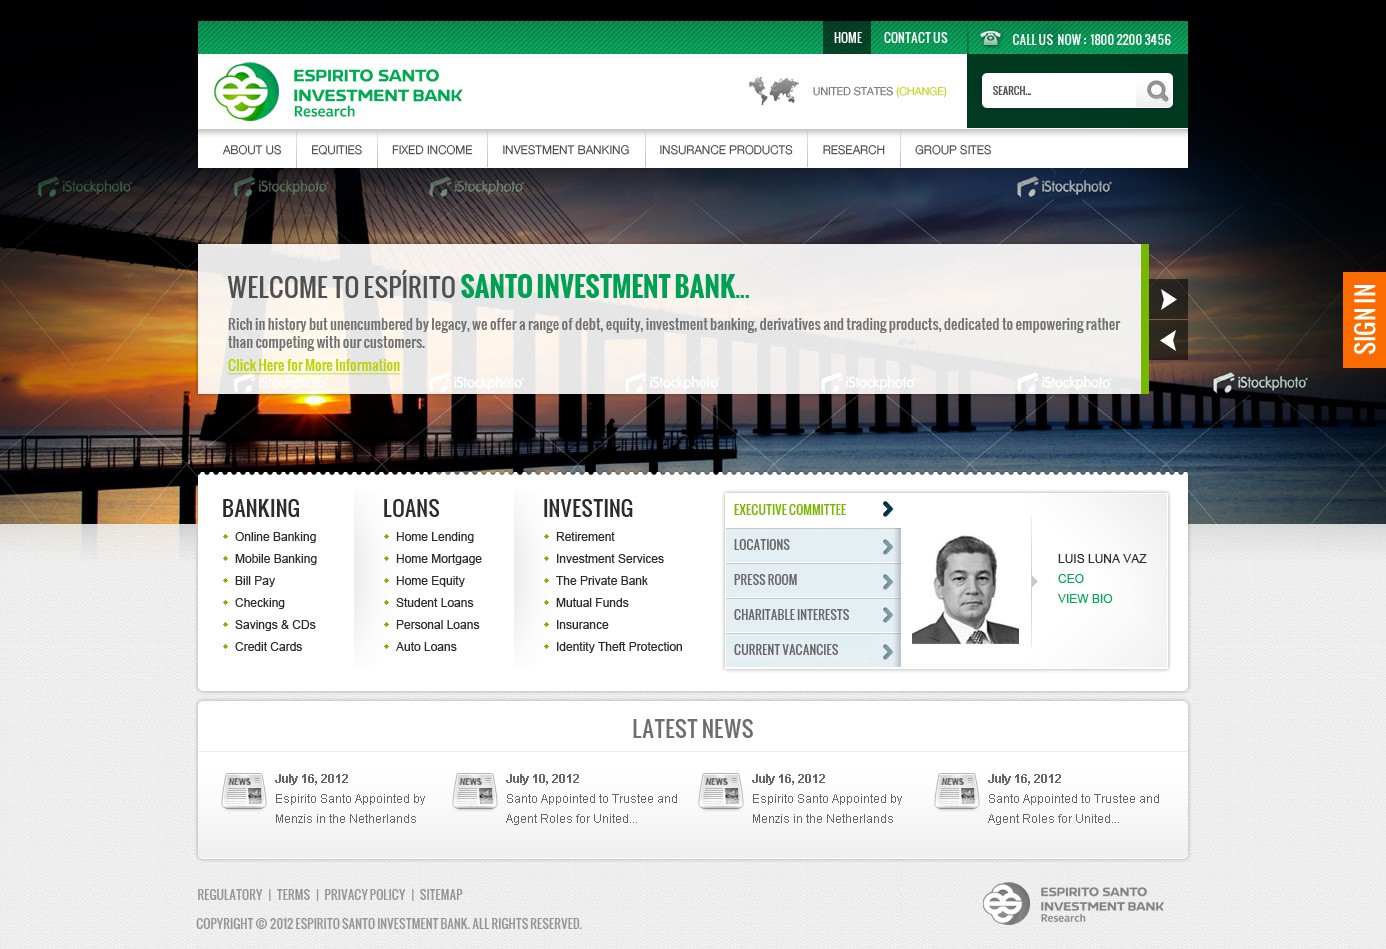Open the Privacy Policy footer link
The height and width of the screenshot is (949, 1386).
tap(364, 895)
